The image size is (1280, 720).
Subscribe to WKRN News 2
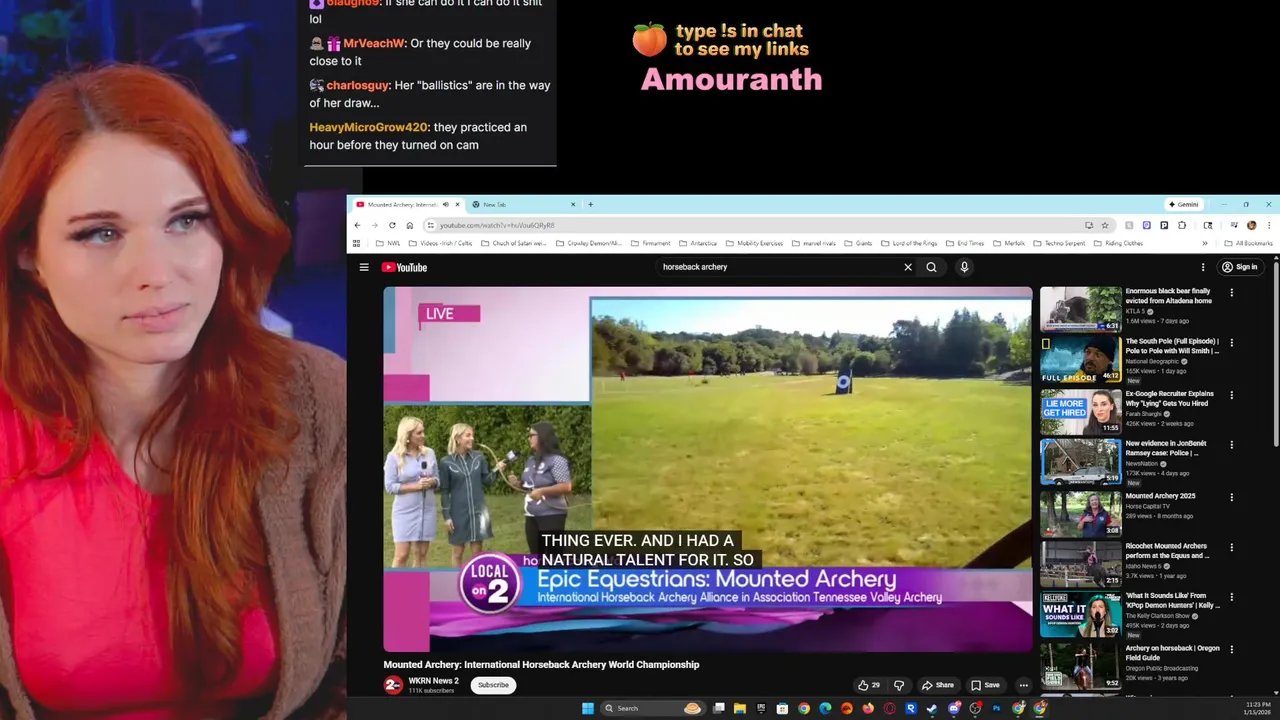point(493,685)
